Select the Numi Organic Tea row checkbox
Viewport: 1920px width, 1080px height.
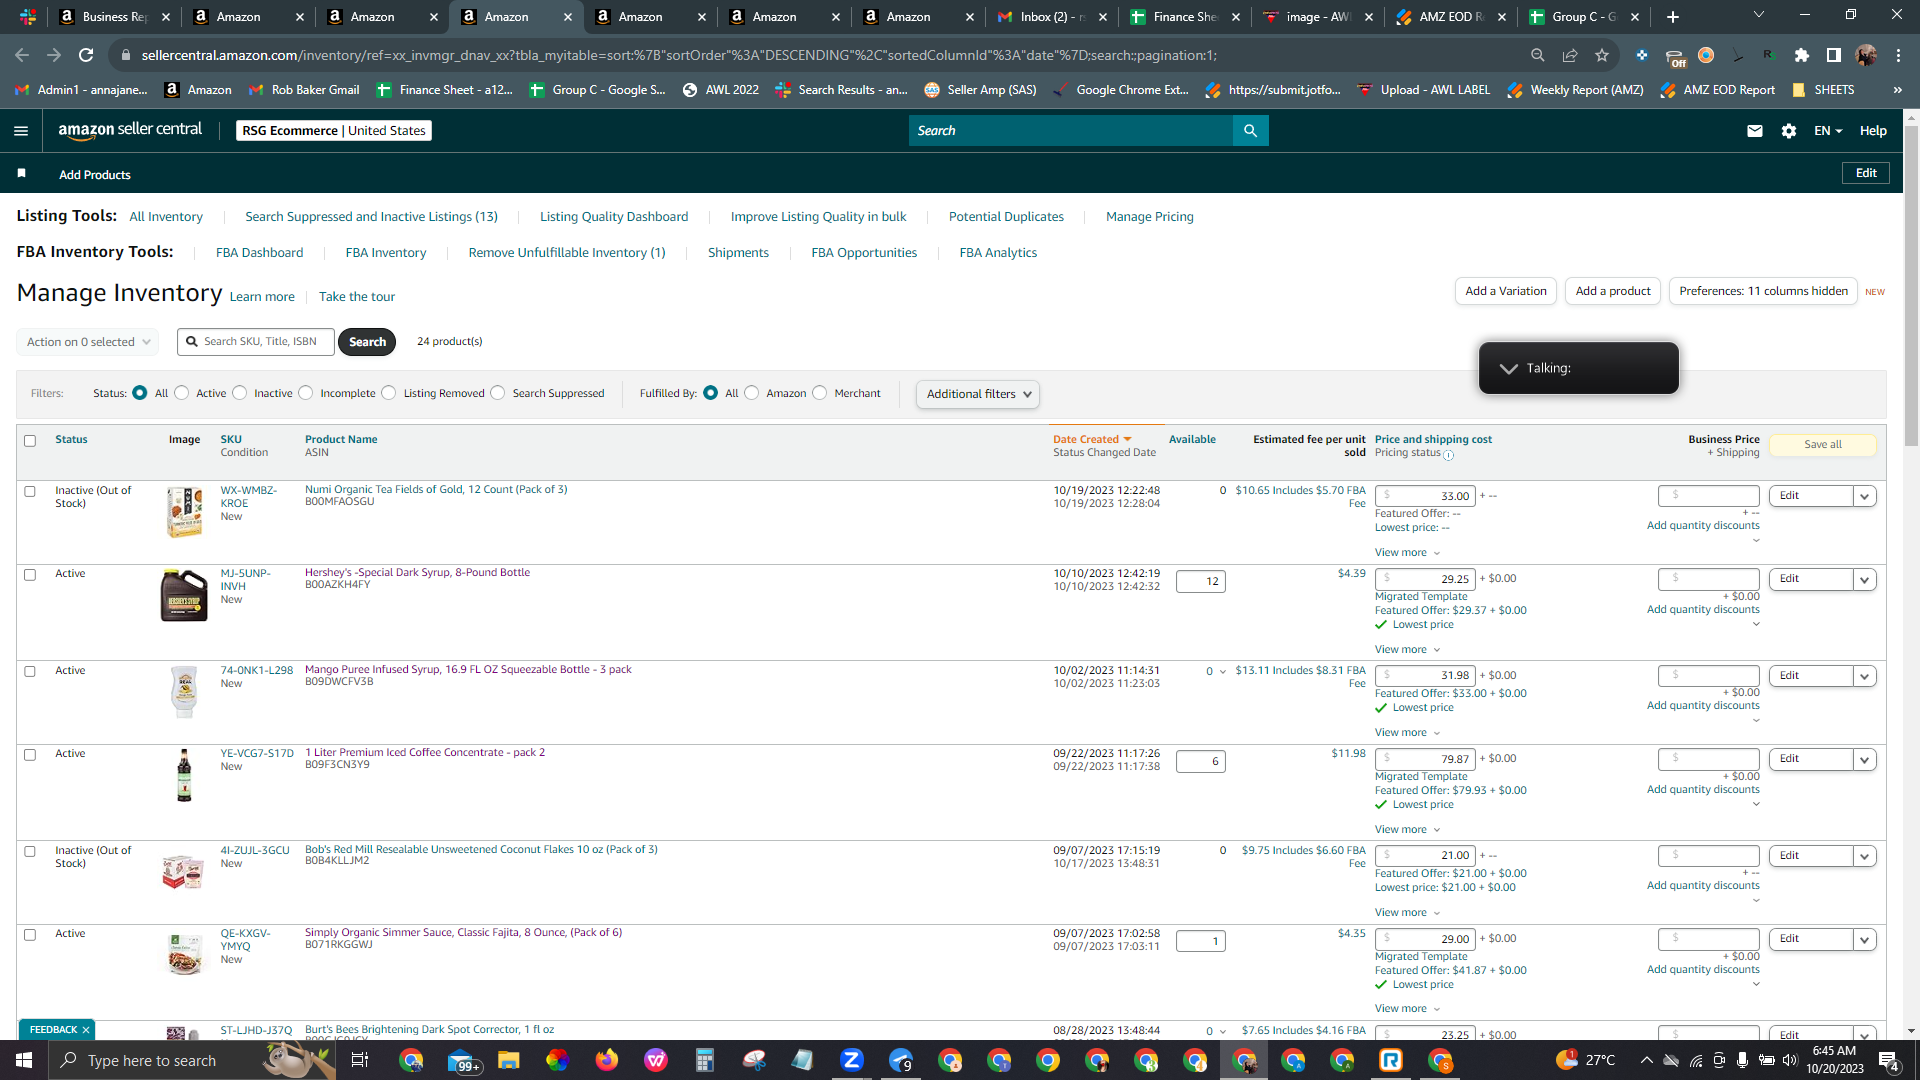pyautogui.click(x=30, y=492)
